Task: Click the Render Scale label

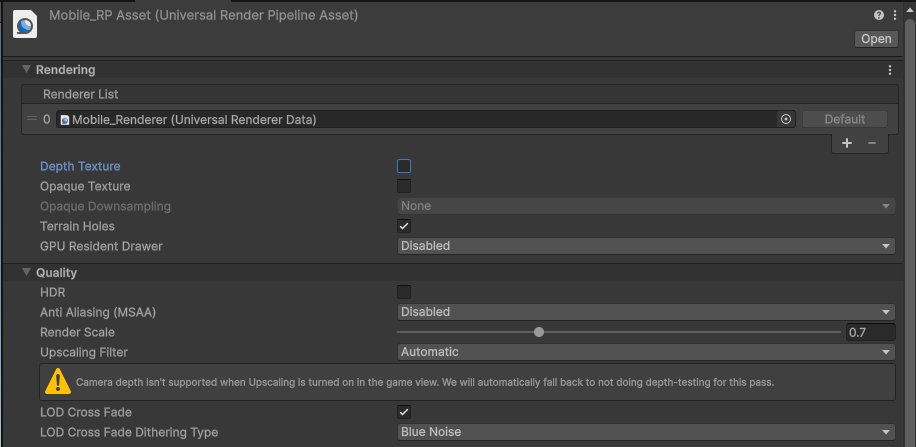Action: click(x=77, y=332)
